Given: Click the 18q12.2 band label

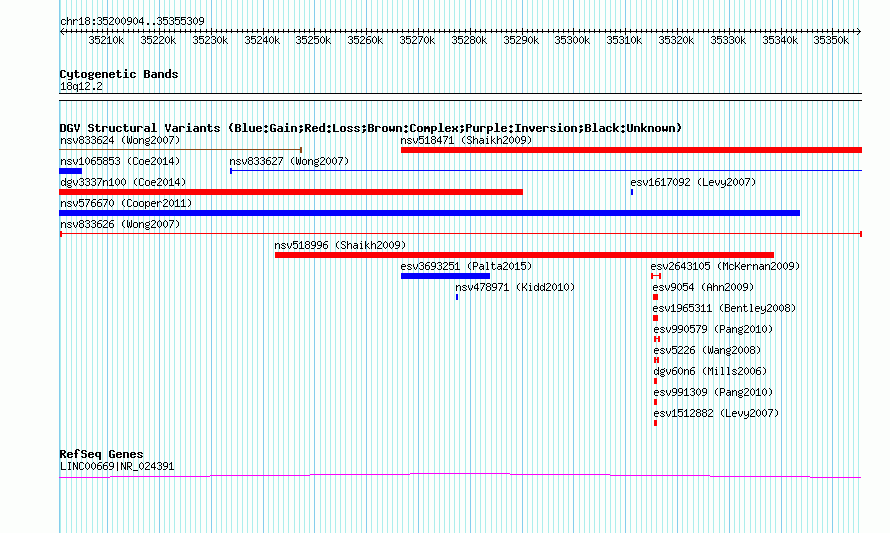Looking at the screenshot, I should point(81,86).
